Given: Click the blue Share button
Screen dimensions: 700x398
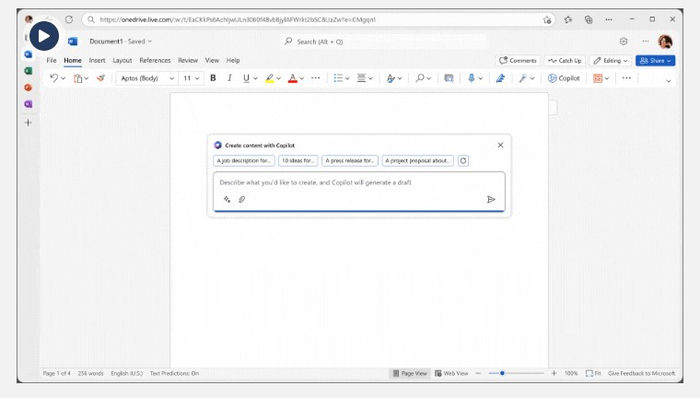Looking at the screenshot, I should click(x=655, y=61).
